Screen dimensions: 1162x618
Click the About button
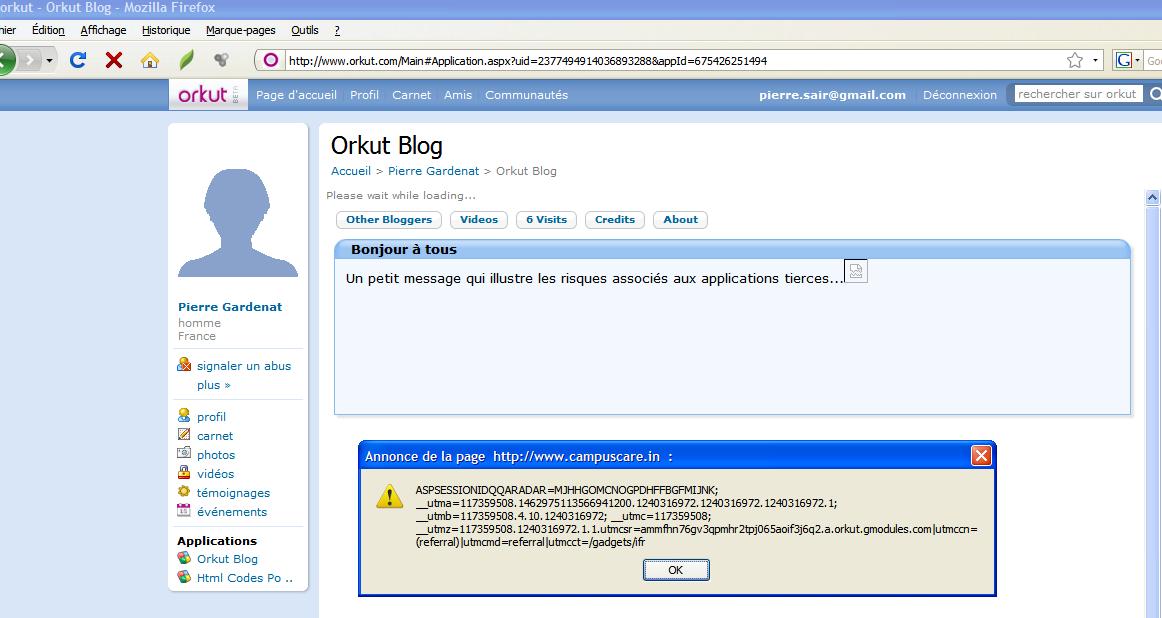680,219
